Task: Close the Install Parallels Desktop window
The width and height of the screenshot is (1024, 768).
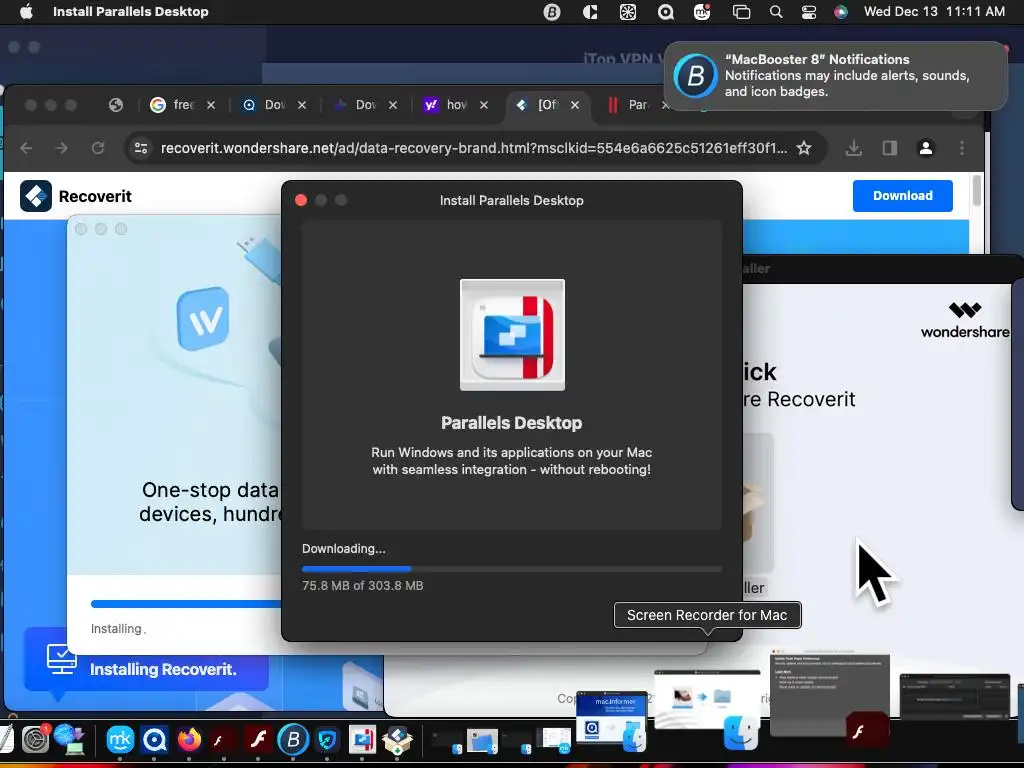Action: point(301,200)
